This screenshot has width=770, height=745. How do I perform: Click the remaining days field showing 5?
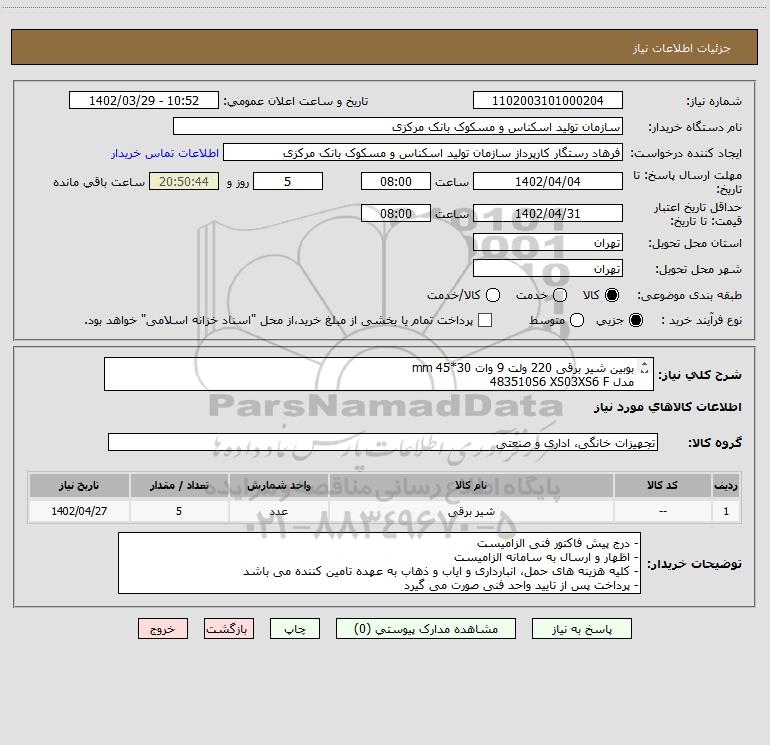pos(288,182)
